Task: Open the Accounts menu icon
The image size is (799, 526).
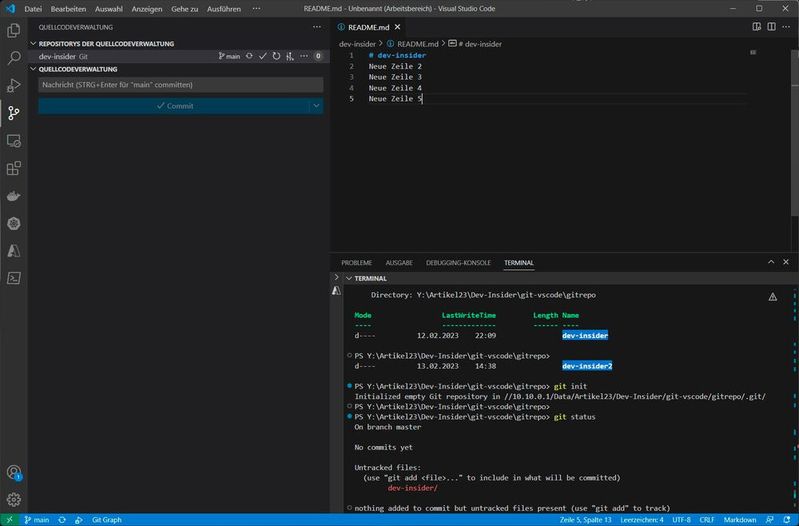Action: coord(14,472)
